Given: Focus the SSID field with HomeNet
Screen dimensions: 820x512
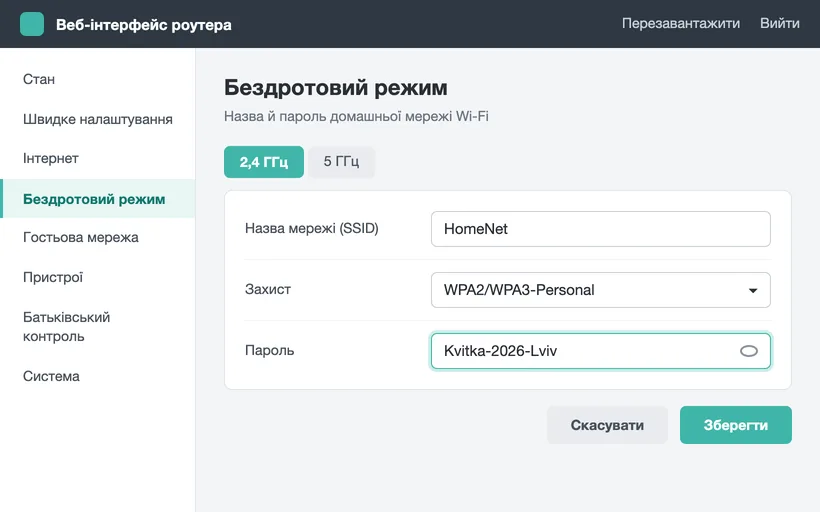Looking at the screenshot, I should pyautogui.click(x=600, y=229).
